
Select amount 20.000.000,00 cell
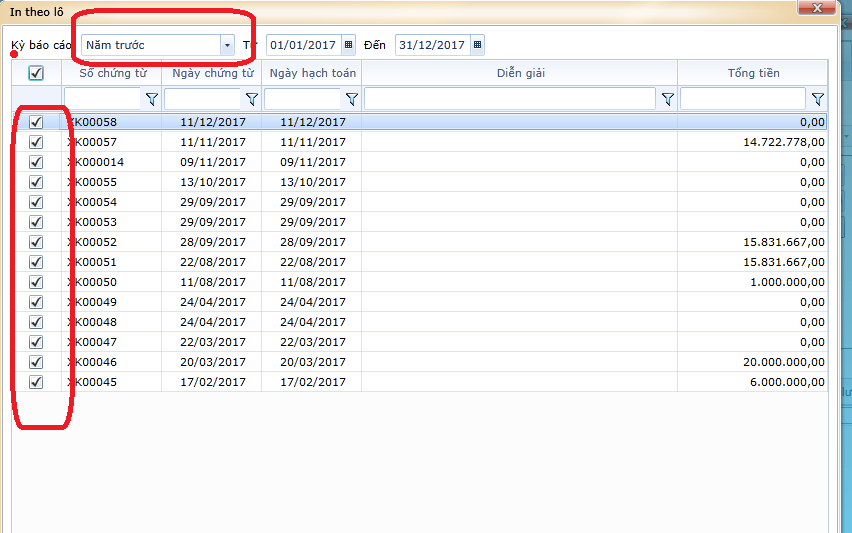click(x=753, y=362)
